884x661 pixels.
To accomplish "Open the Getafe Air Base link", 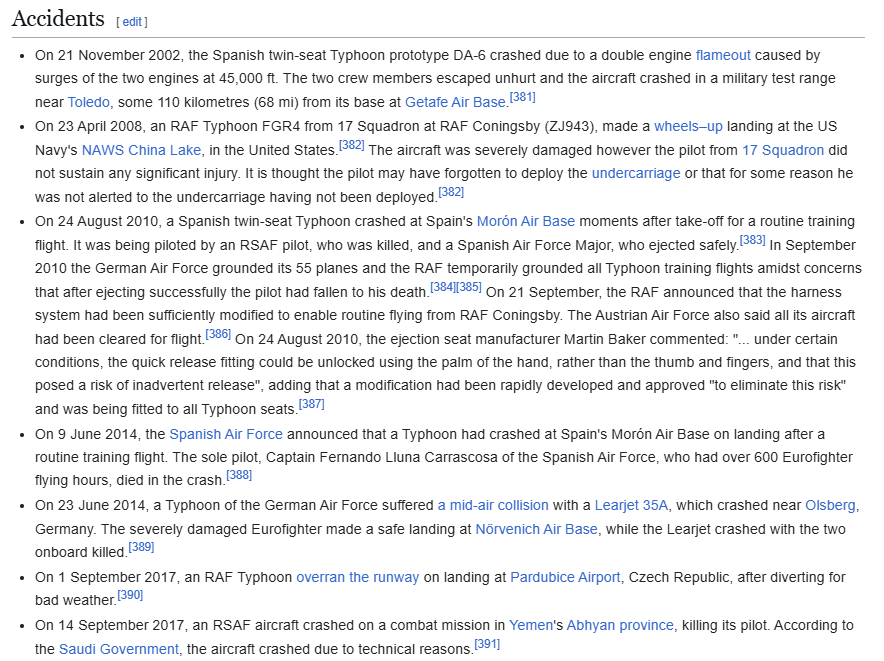I will tap(455, 102).
